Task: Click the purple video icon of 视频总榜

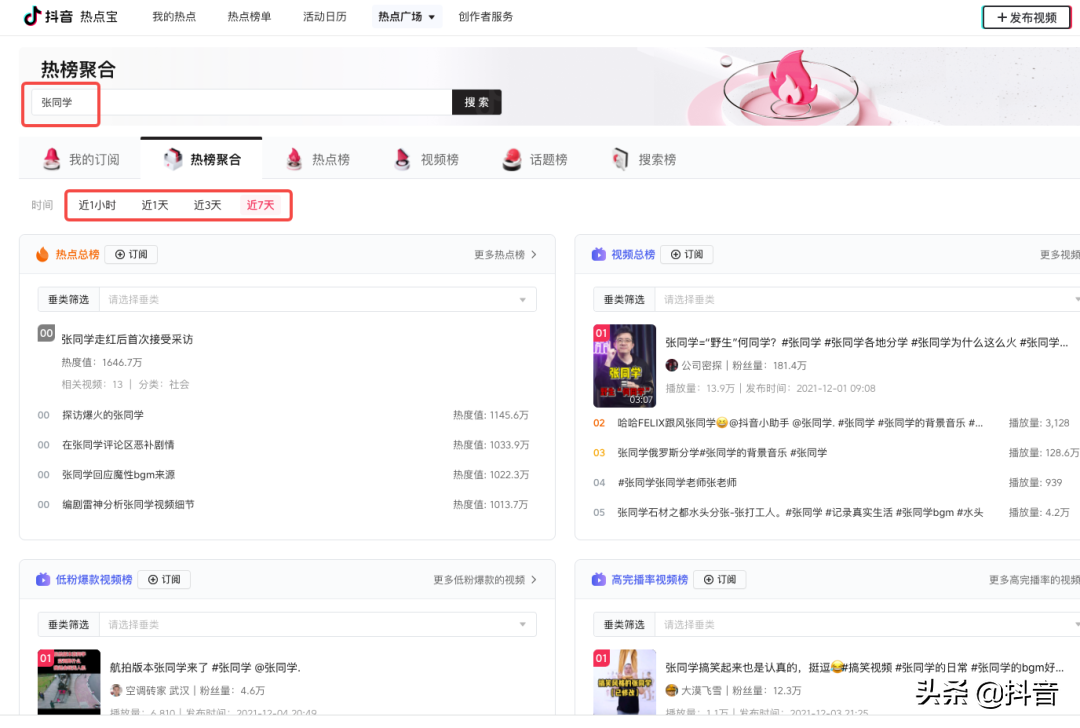Action: point(599,254)
